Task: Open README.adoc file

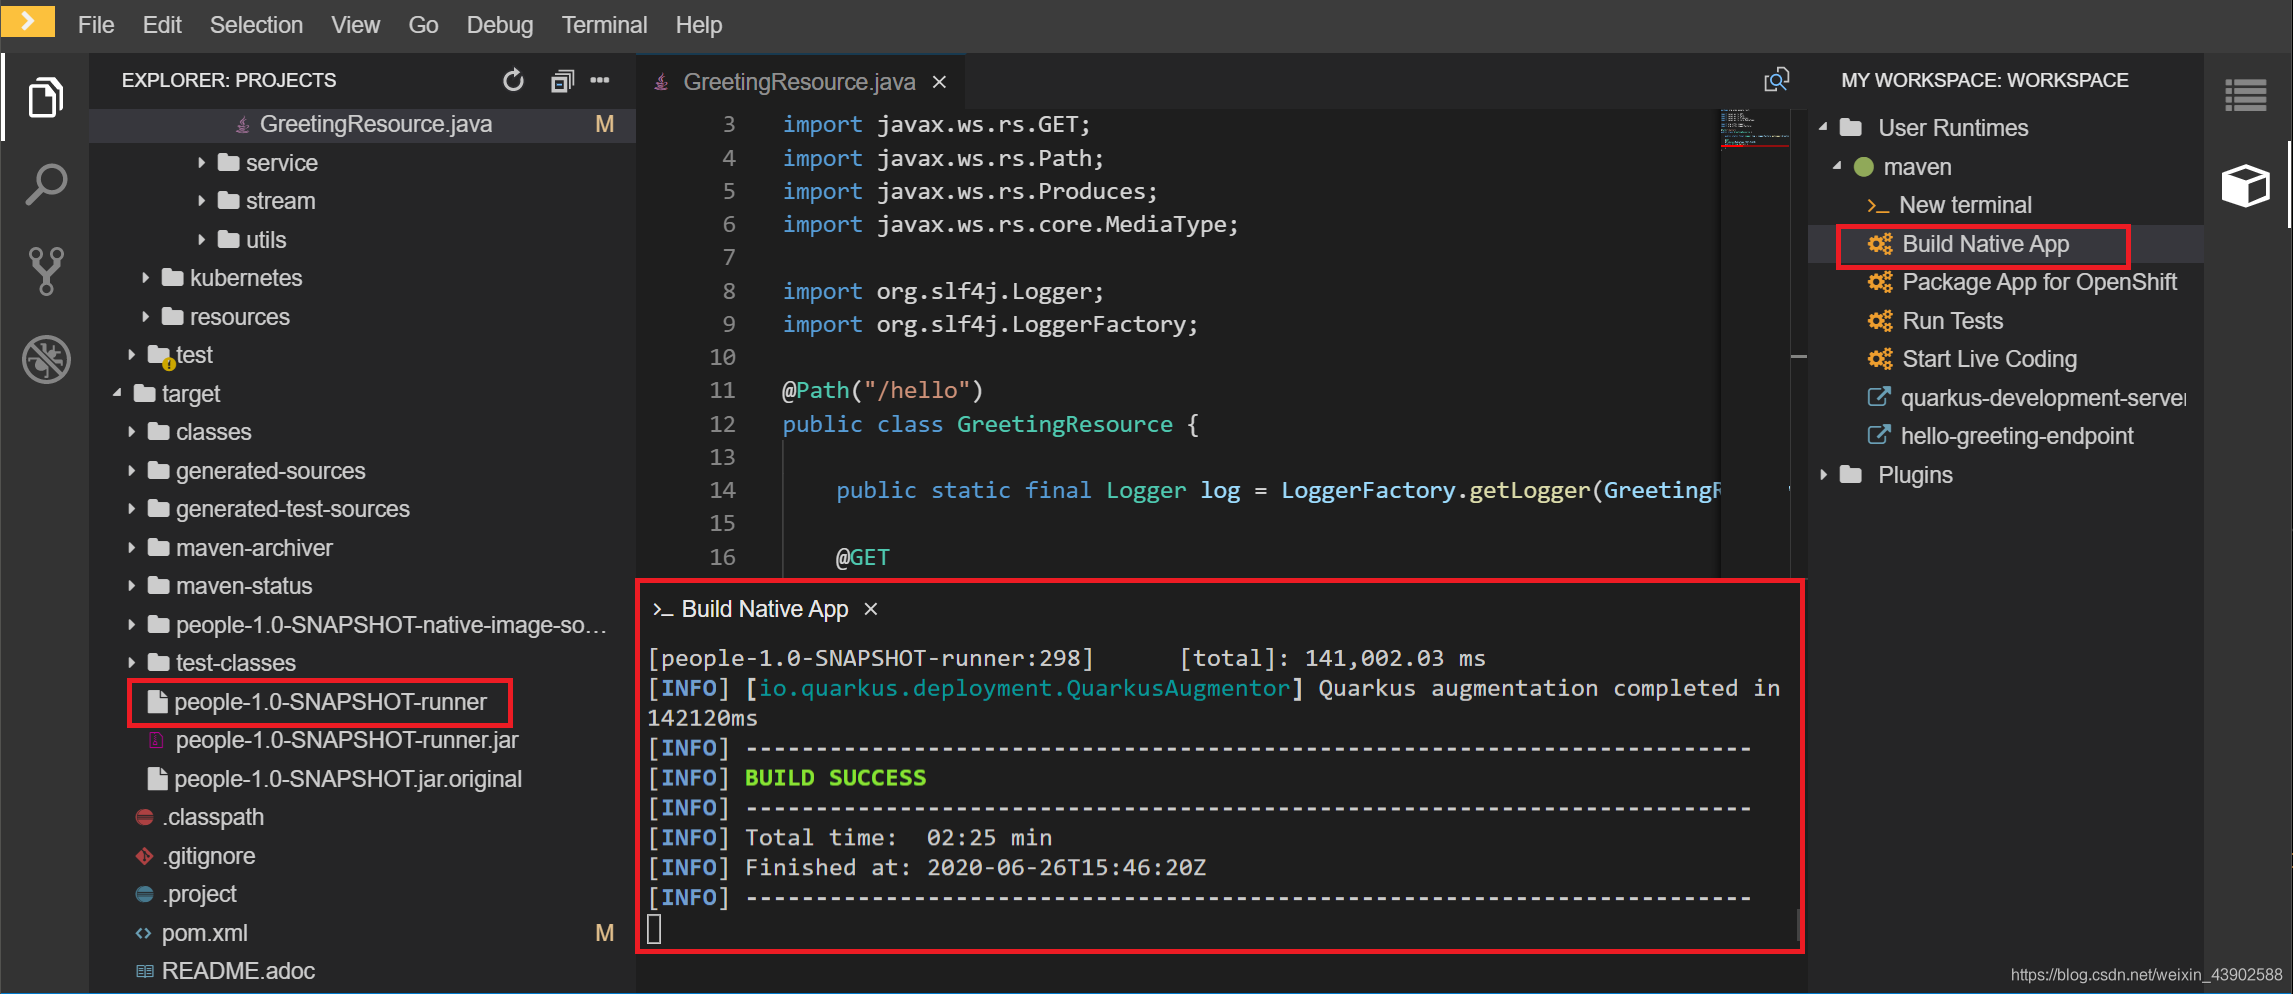Action: 238,971
